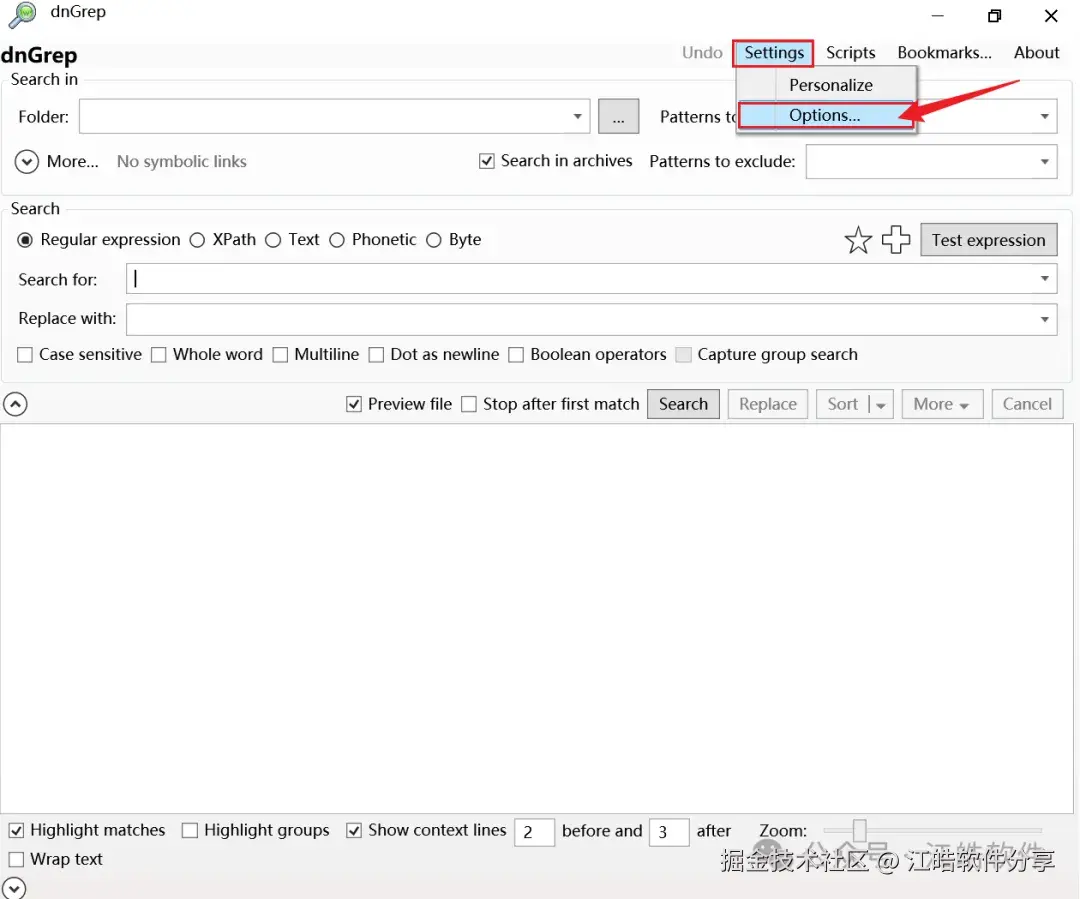Open the Sort direction dropdown arrow
Screen dimensions: 1080x899
click(x=881, y=405)
